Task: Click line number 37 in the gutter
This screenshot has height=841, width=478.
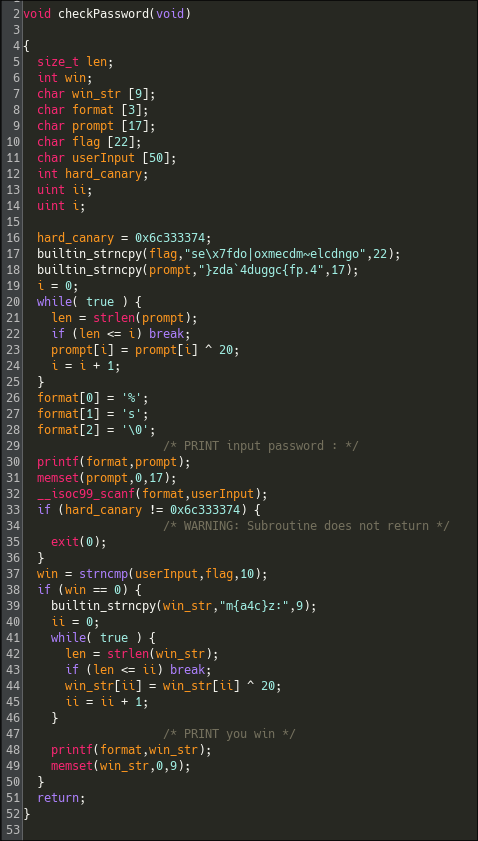Action: (x=13, y=574)
